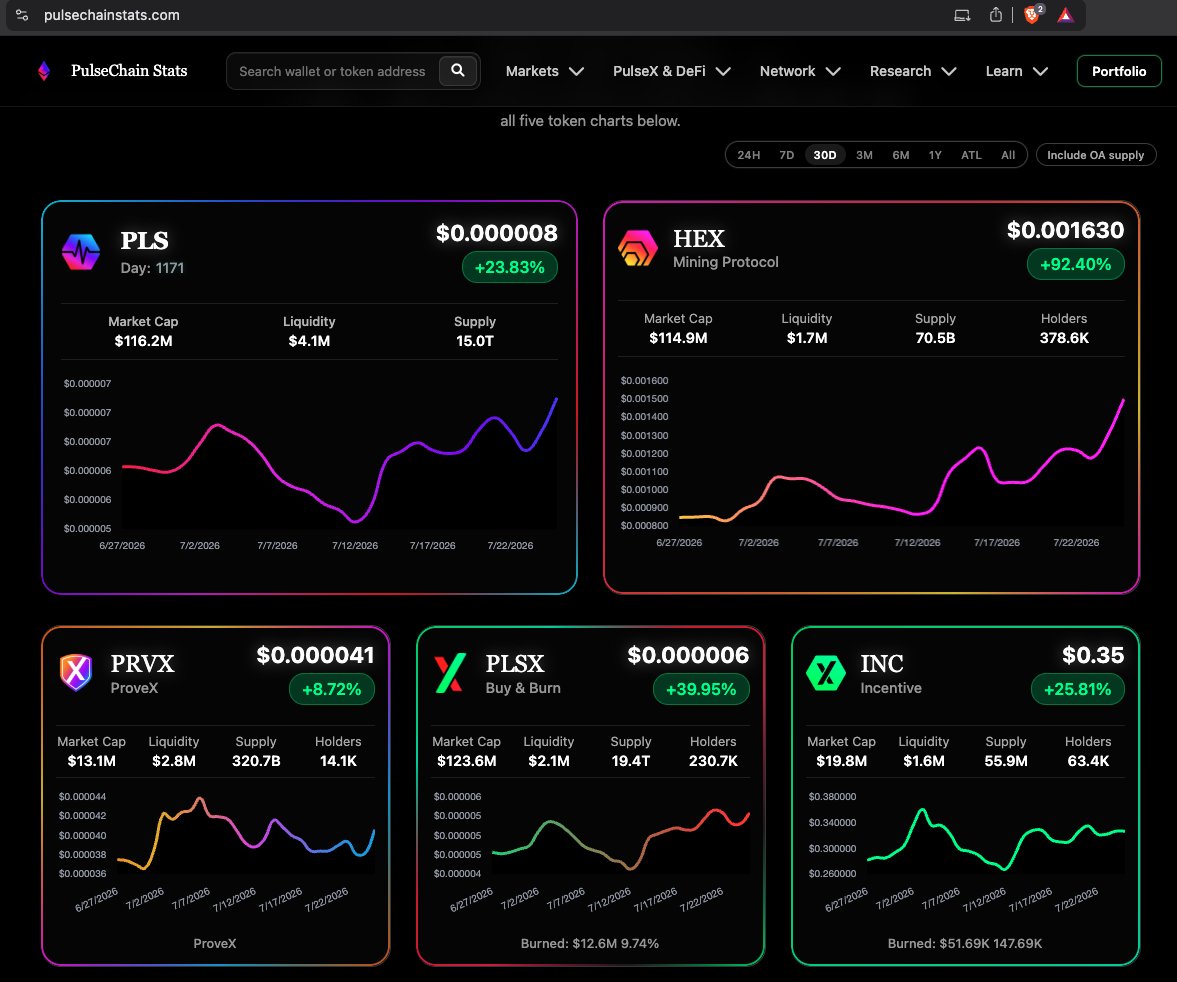1177x982 pixels.
Task: Focus the search wallet or token field
Action: pos(333,71)
